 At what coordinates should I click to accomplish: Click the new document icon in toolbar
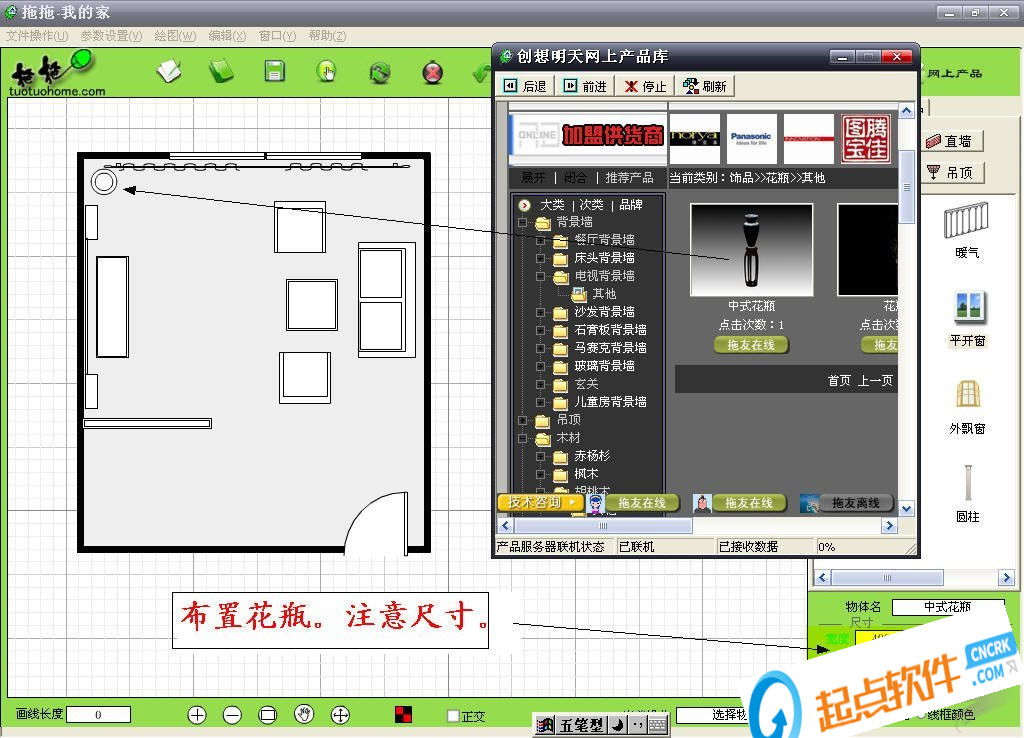(169, 71)
